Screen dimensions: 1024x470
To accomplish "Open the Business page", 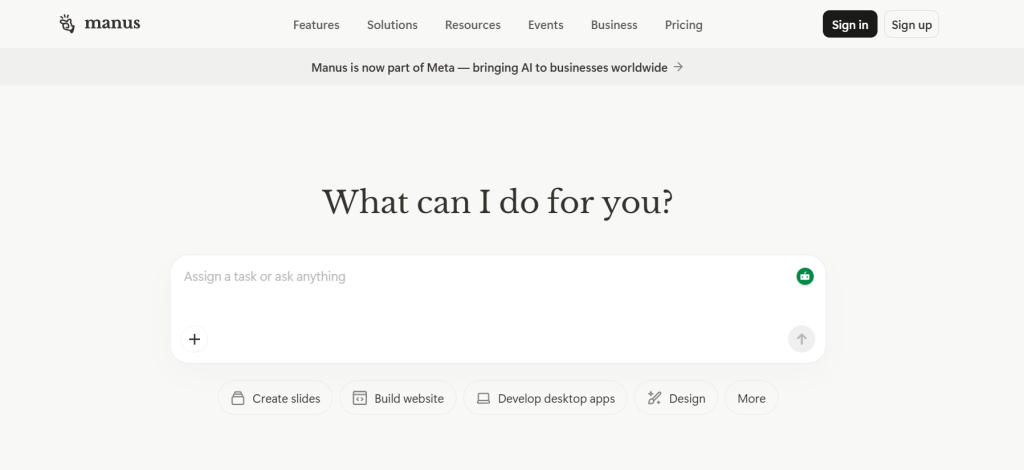I will tap(614, 25).
